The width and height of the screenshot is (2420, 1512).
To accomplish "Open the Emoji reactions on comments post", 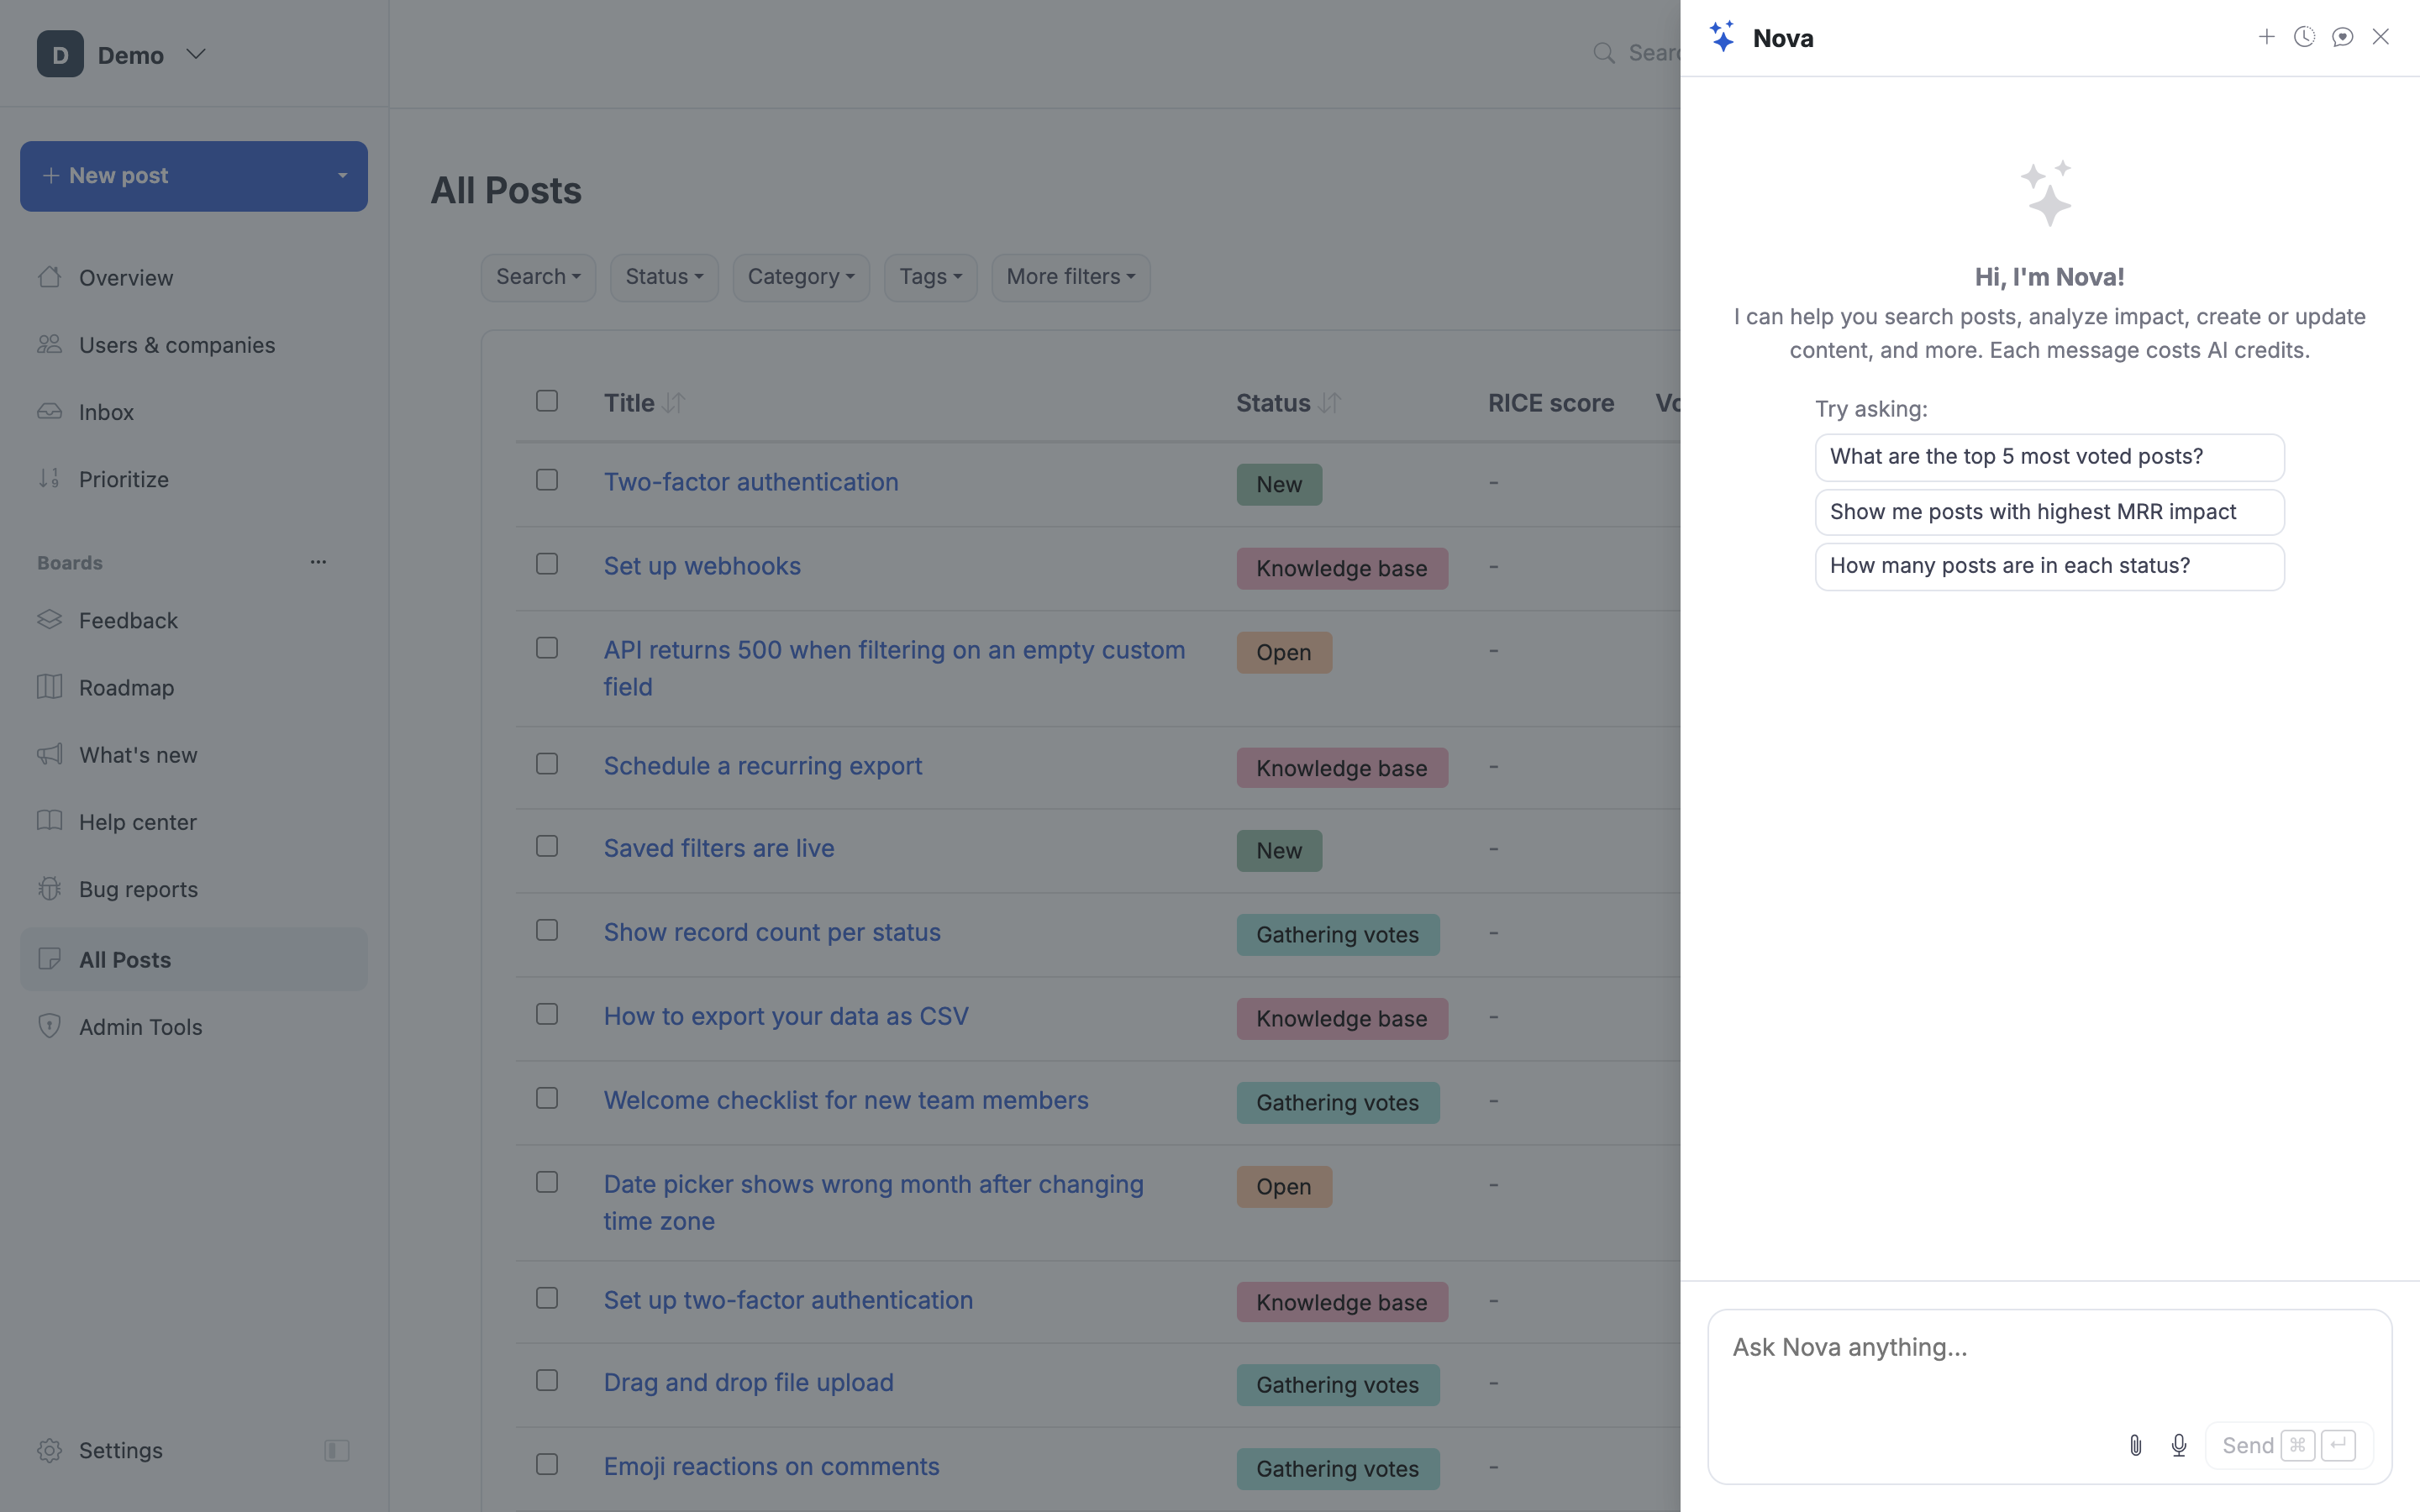I will (771, 1466).
